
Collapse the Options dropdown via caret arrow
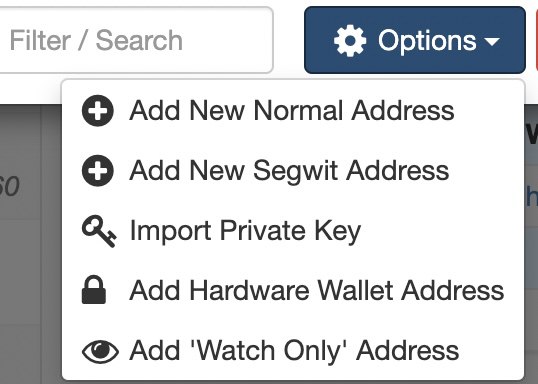[492, 42]
